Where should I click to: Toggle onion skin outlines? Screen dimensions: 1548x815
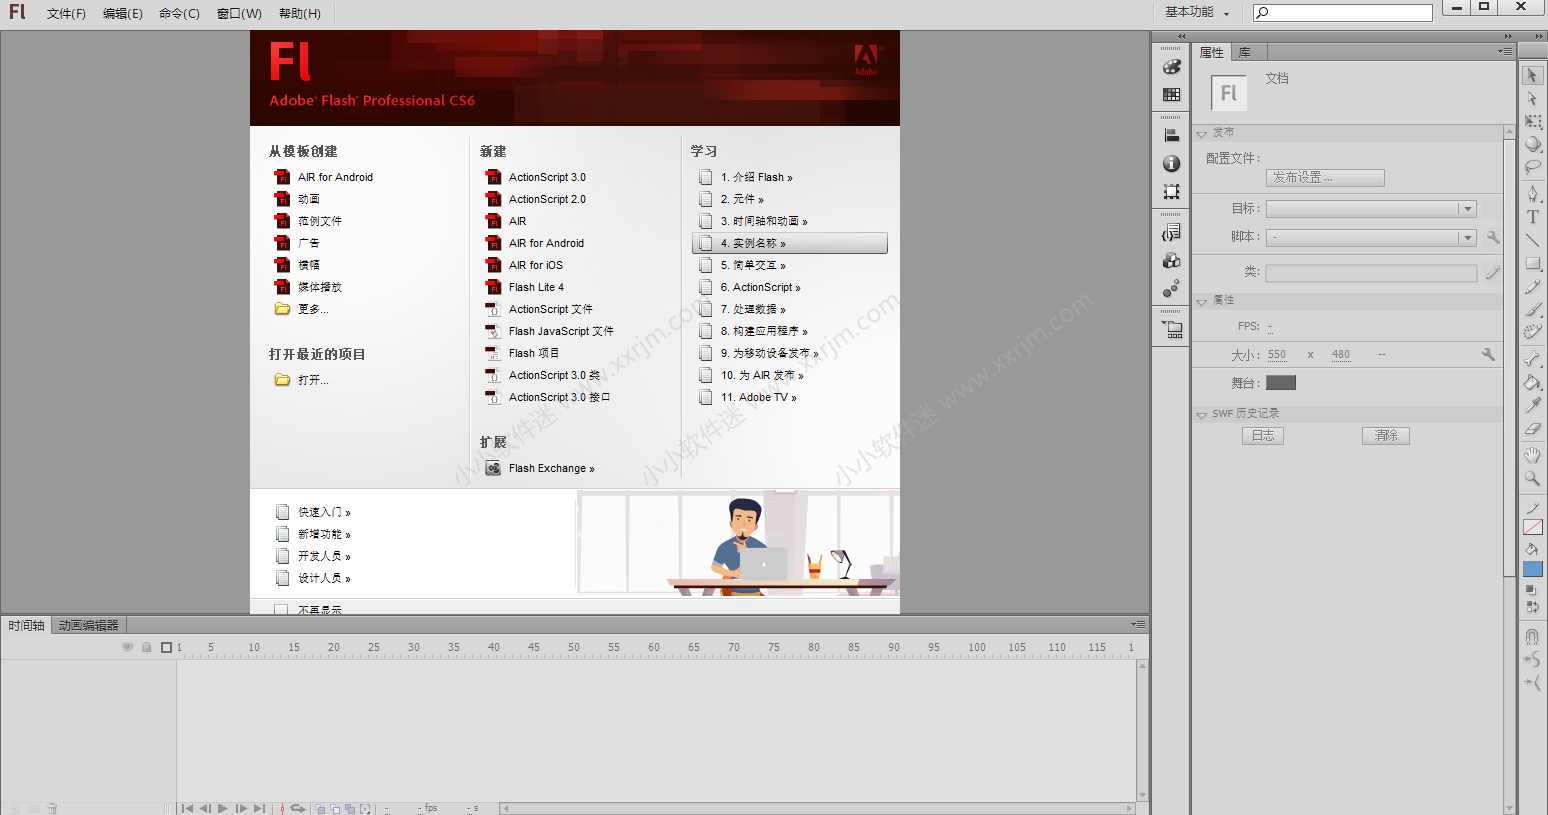[336, 808]
